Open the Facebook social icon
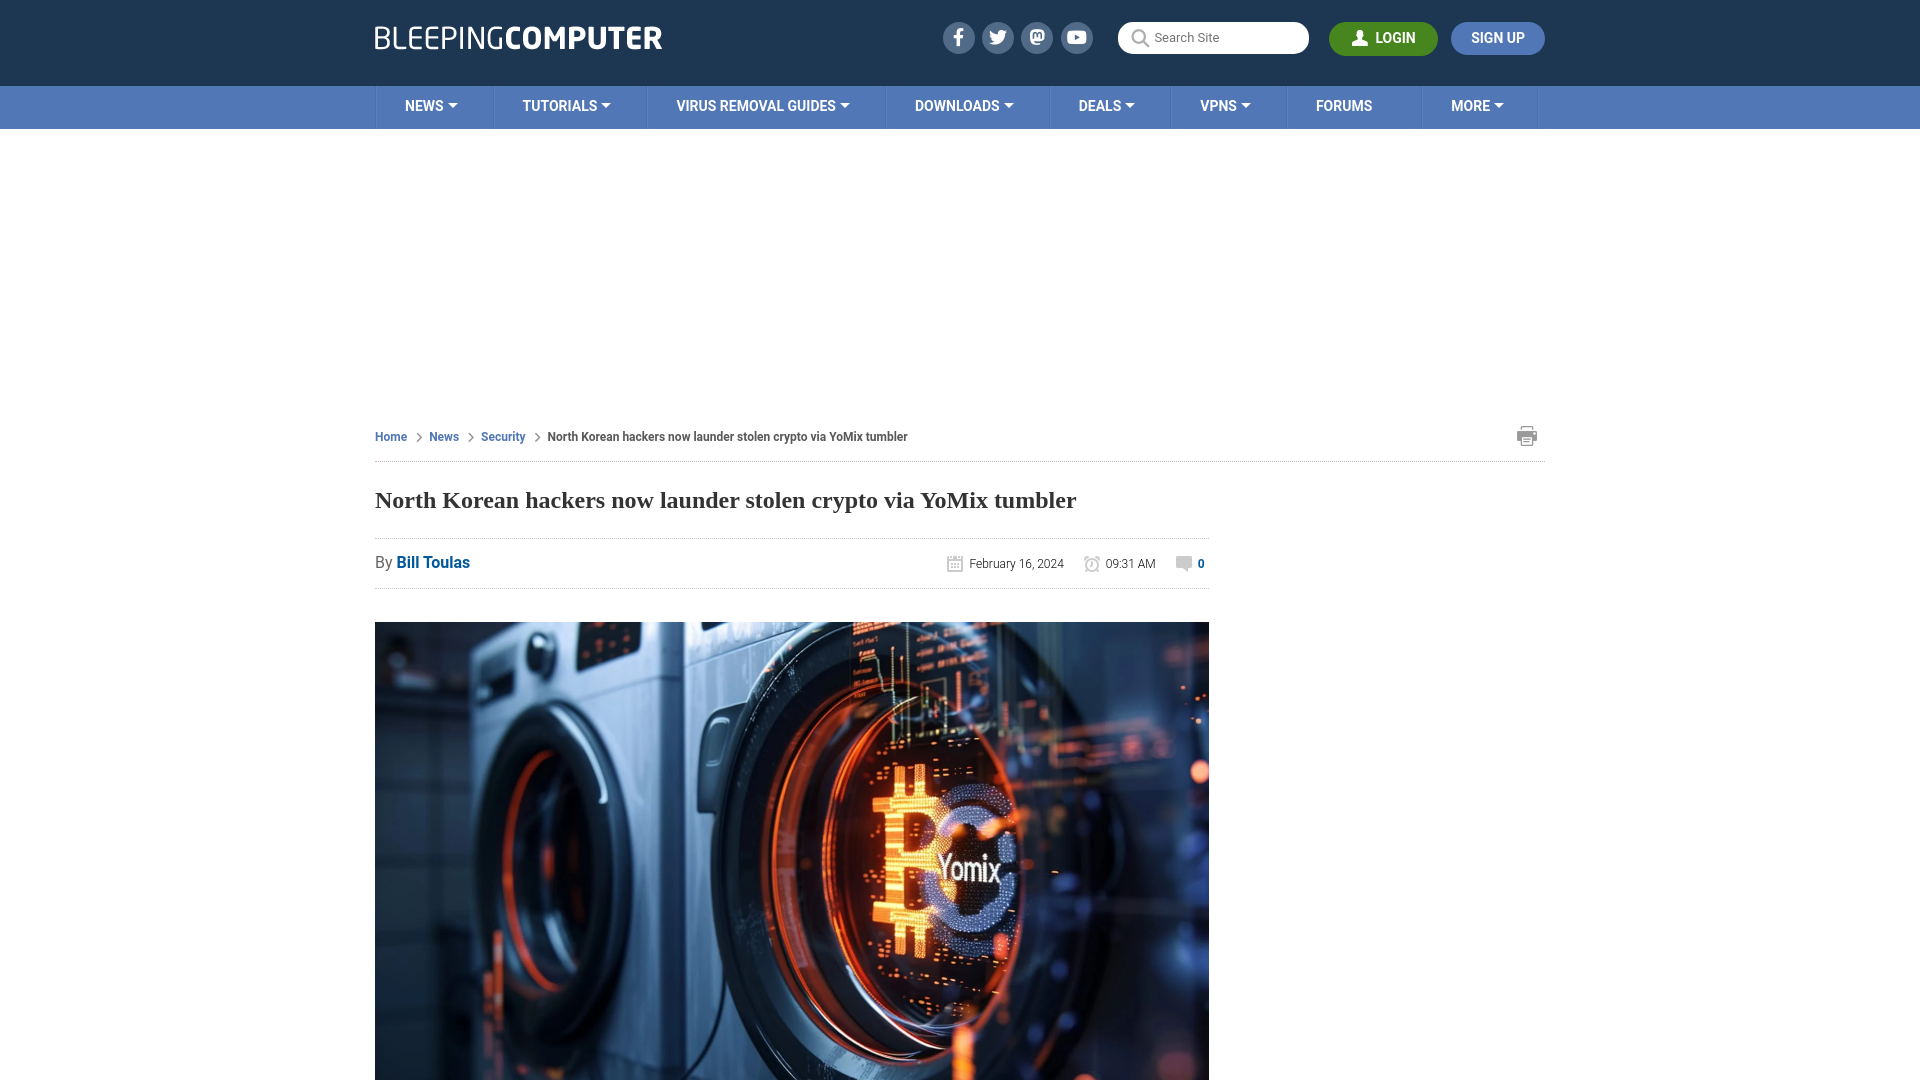1920x1080 pixels. pos(959,37)
